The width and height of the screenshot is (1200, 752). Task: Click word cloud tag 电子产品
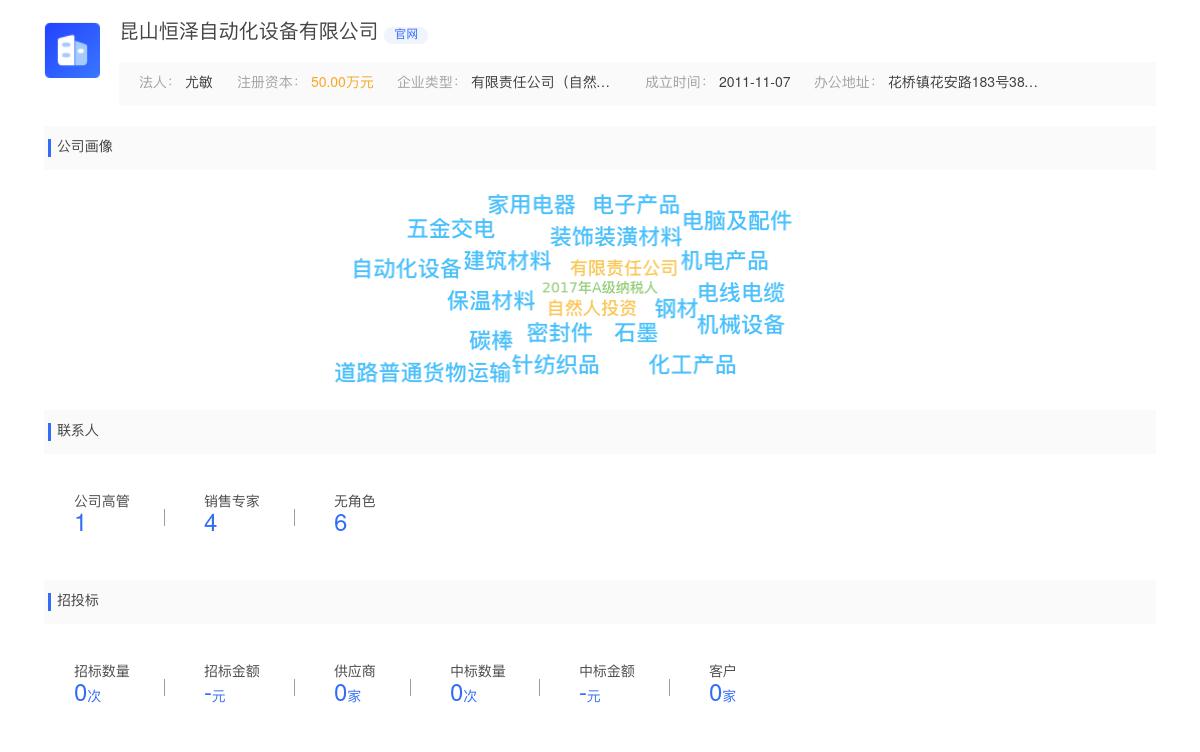click(636, 205)
